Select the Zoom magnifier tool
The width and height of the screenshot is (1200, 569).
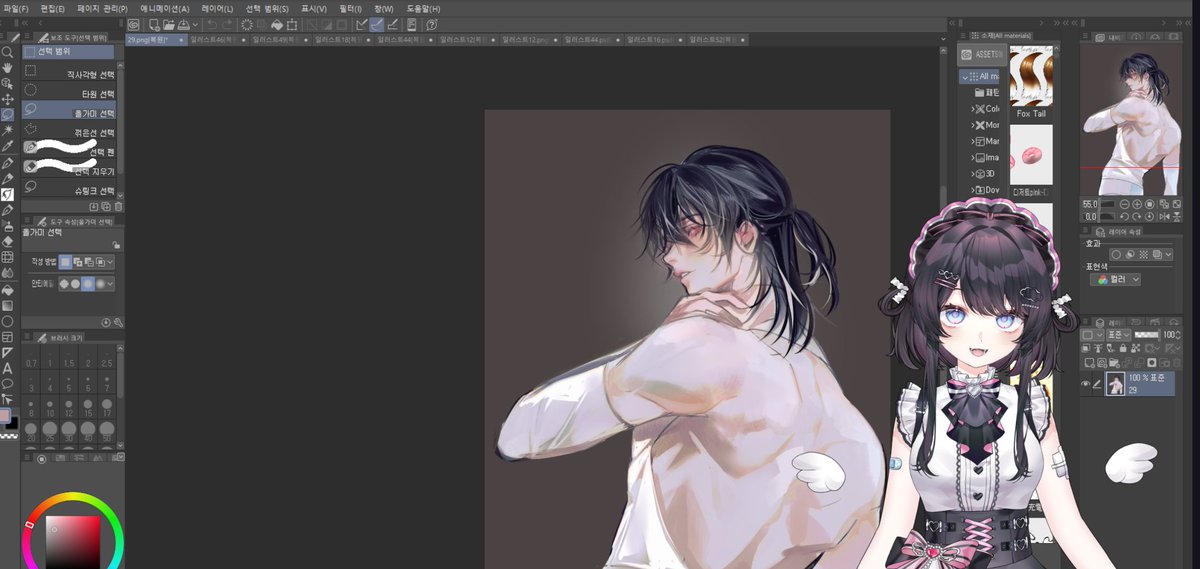7,52
